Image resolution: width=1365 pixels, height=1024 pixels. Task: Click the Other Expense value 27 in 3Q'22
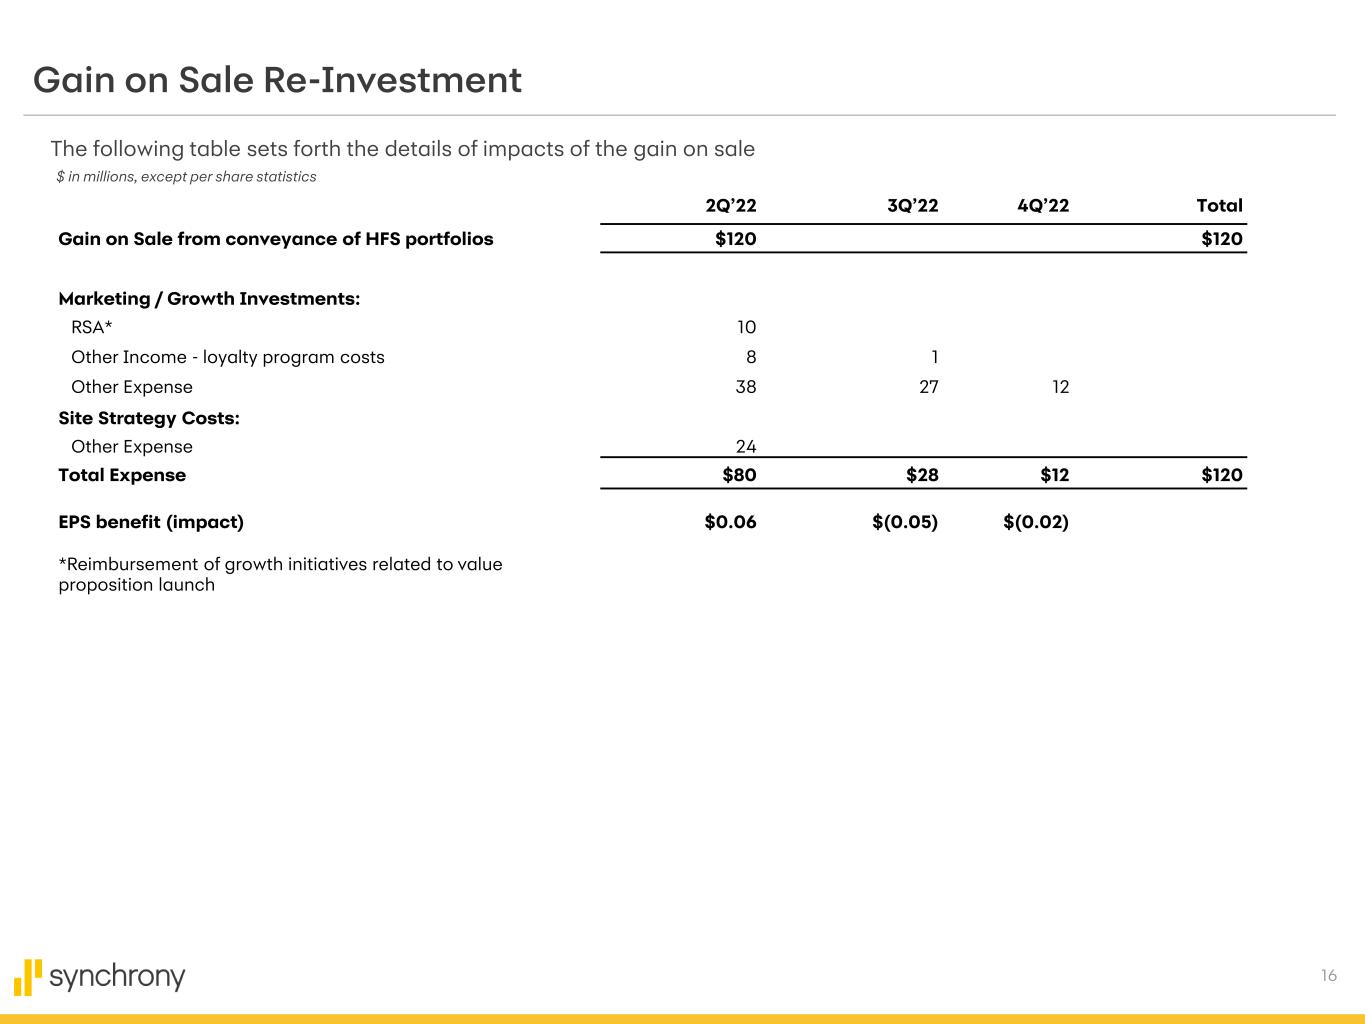click(928, 387)
